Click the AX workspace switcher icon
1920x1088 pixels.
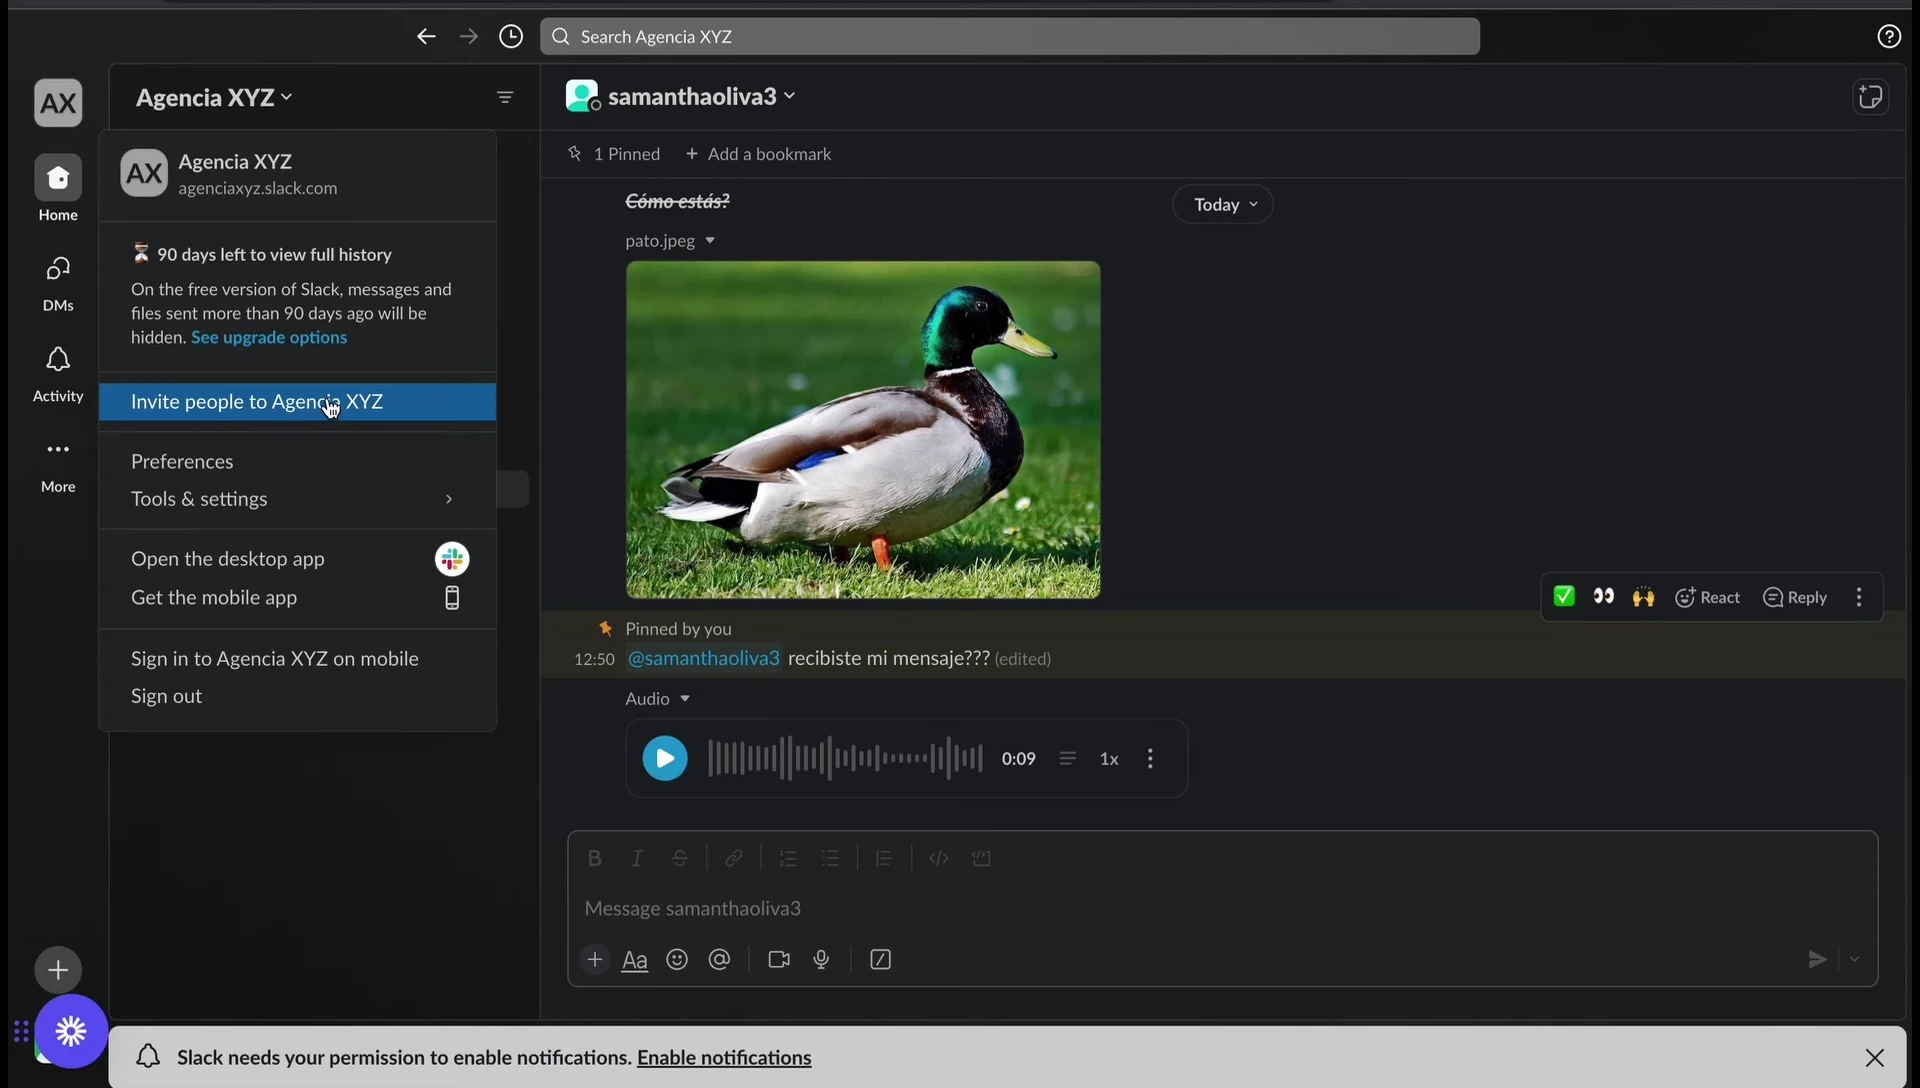(58, 102)
